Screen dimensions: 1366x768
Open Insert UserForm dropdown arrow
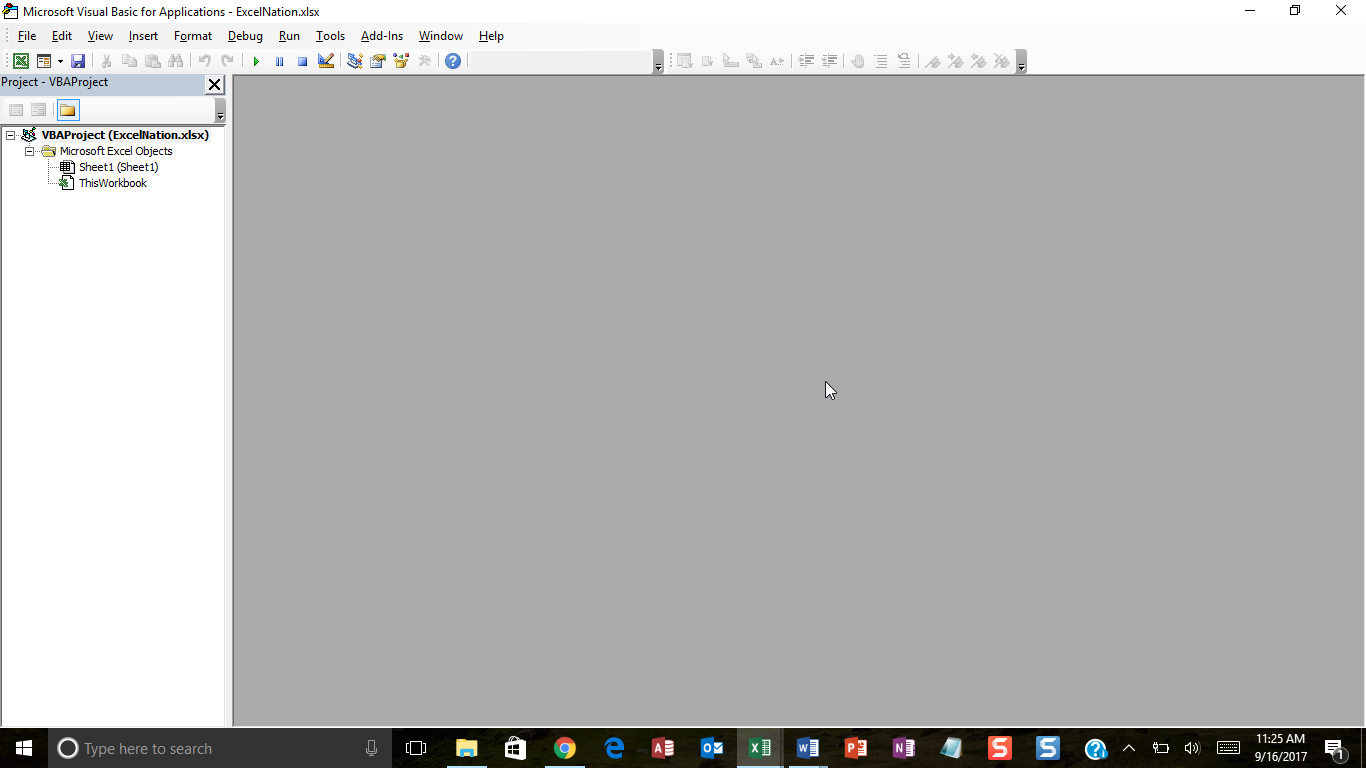pyautogui.click(x=60, y=61)
